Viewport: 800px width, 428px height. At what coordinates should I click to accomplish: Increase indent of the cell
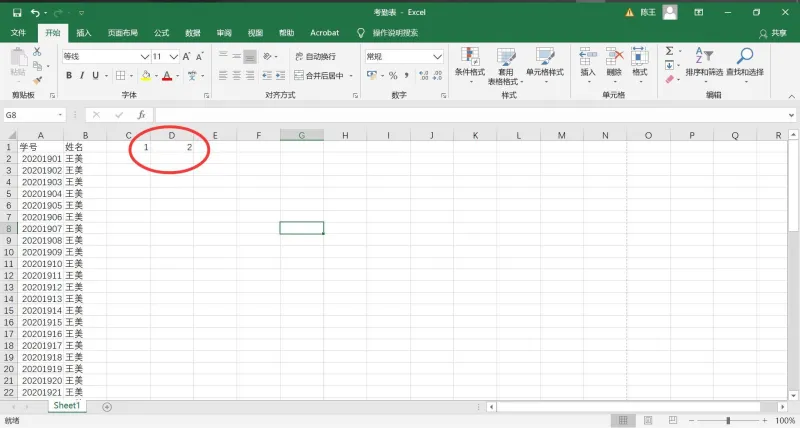pyautogui.click(x=280, y=75)
